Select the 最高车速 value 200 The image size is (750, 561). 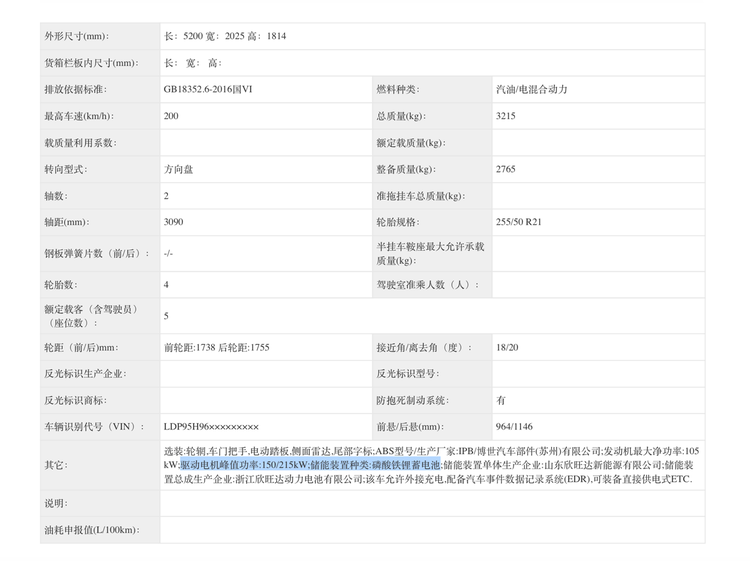(x=172, y=116)
